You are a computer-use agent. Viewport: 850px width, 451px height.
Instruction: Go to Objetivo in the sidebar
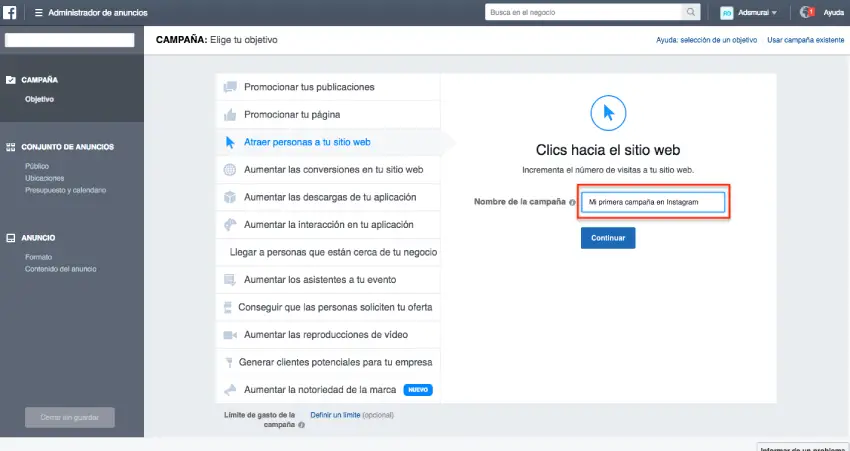pos(39,99)
